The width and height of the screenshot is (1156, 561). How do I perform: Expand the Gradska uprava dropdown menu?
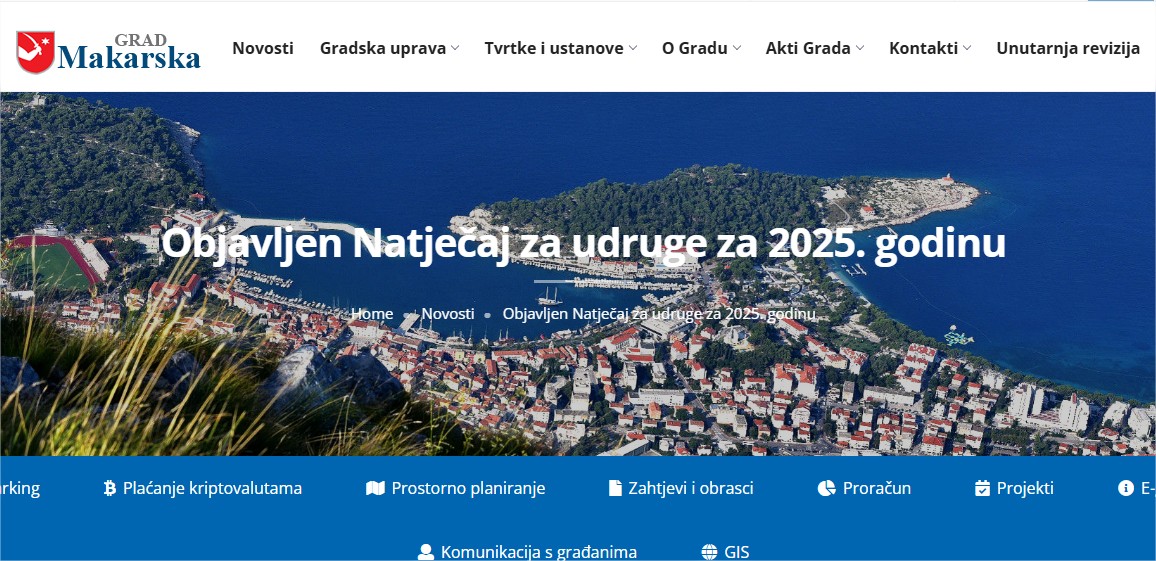tap(389, 49)
